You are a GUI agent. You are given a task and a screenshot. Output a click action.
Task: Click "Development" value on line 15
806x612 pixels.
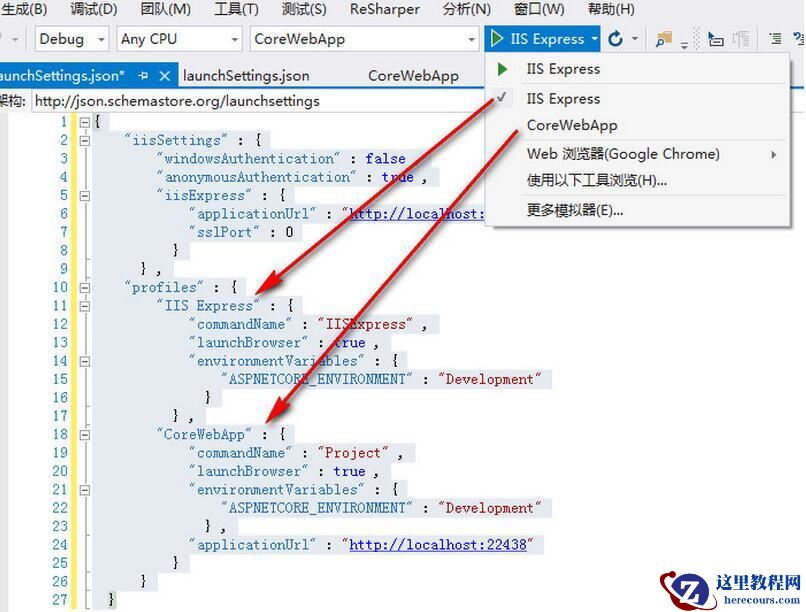489,379
